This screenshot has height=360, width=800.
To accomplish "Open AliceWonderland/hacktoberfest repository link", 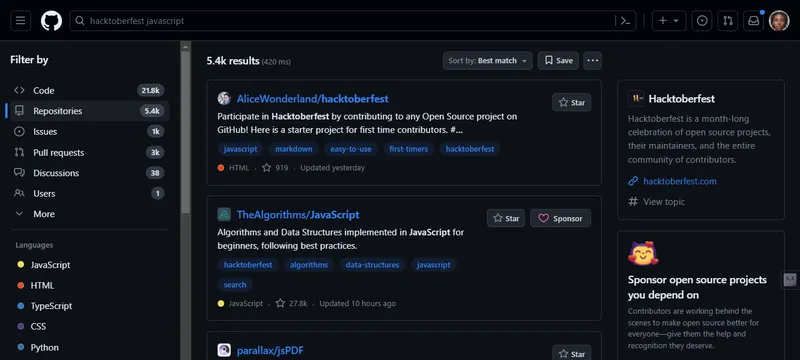I will (312, 99).
